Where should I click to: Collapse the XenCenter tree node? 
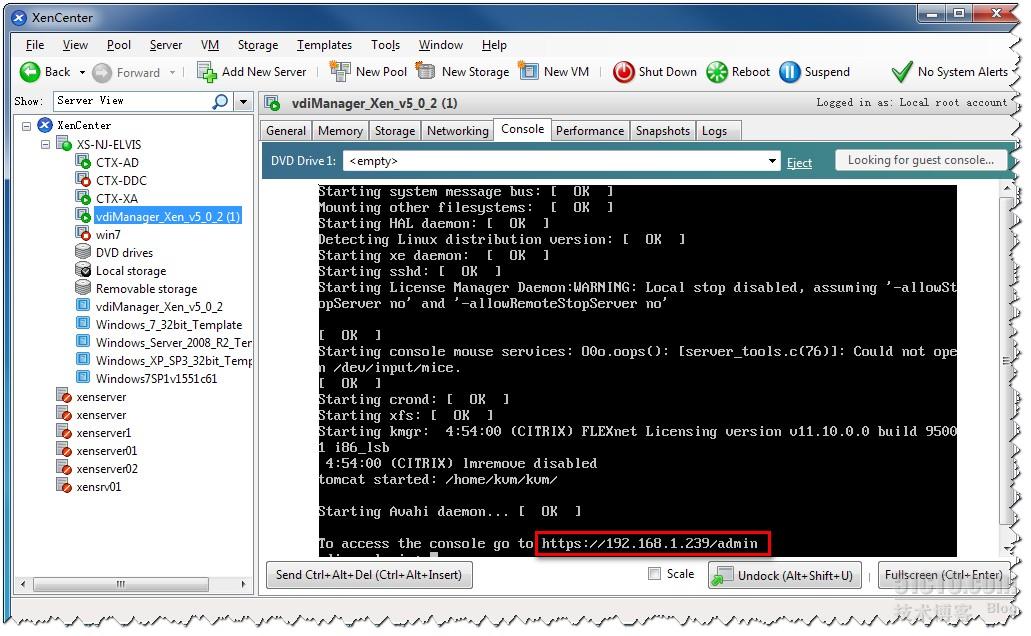26,126
